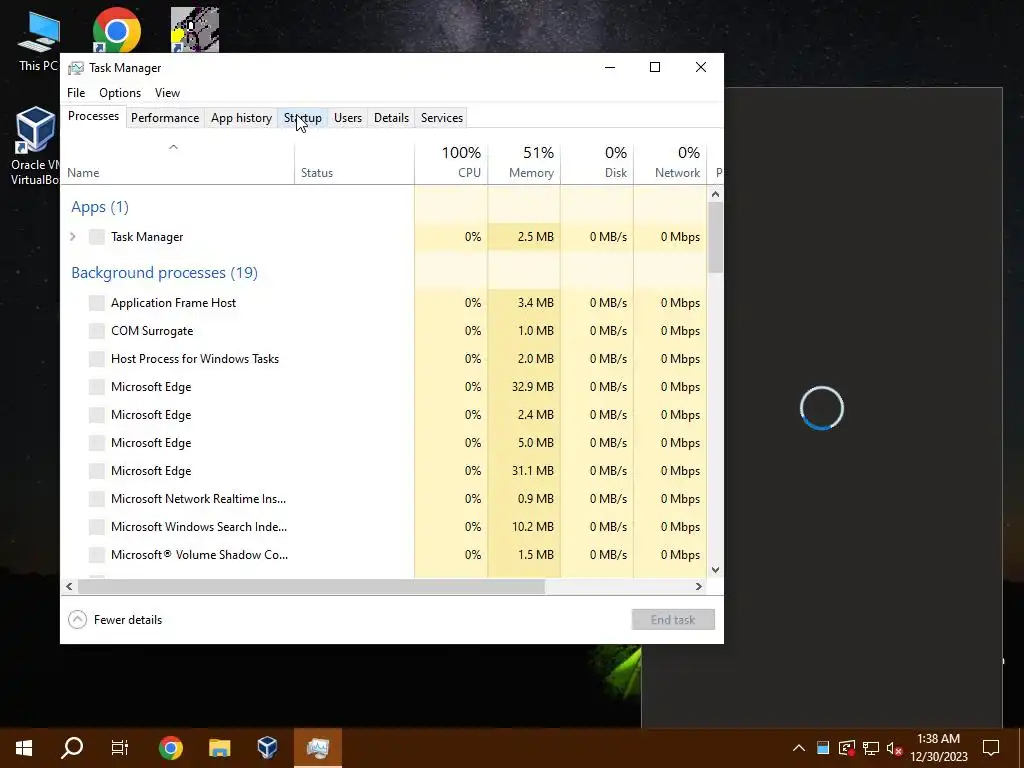Expand the Task Manager app entry
The height and width of the screenshot is (768, 1024).
pyautogui.click(x=73, y=237)
